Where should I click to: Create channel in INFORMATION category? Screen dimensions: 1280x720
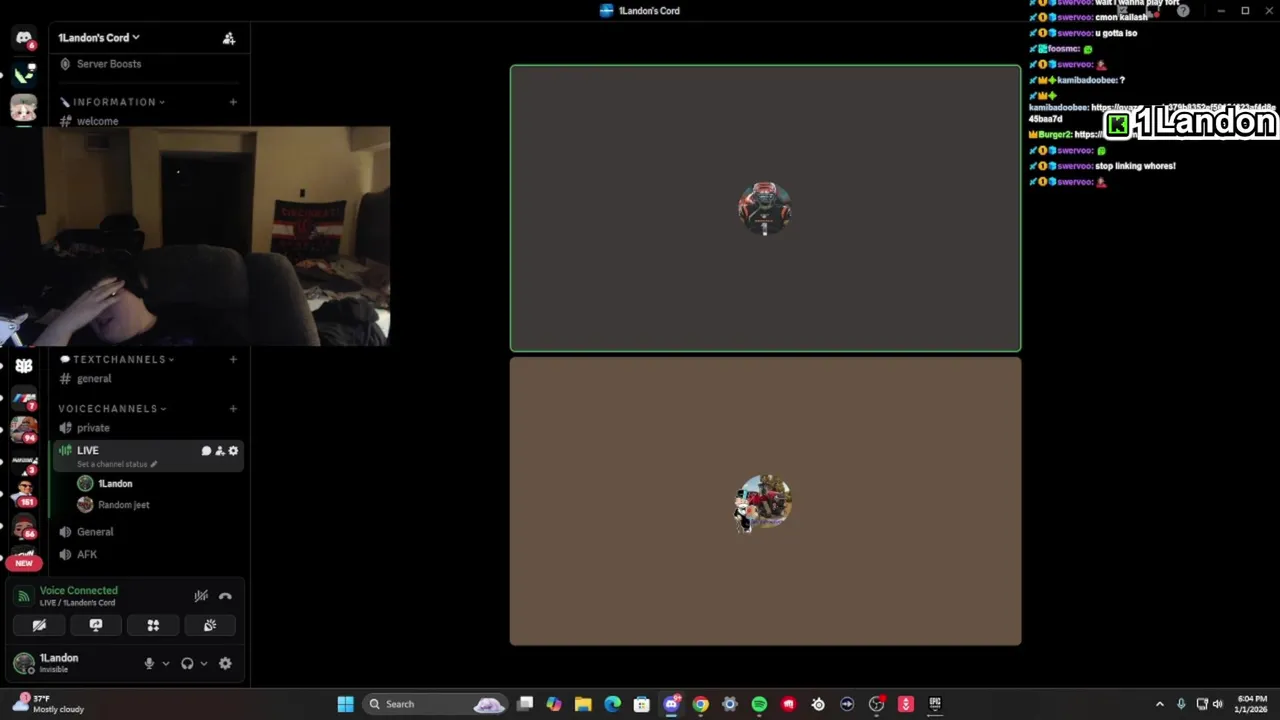tap(233, 102)
